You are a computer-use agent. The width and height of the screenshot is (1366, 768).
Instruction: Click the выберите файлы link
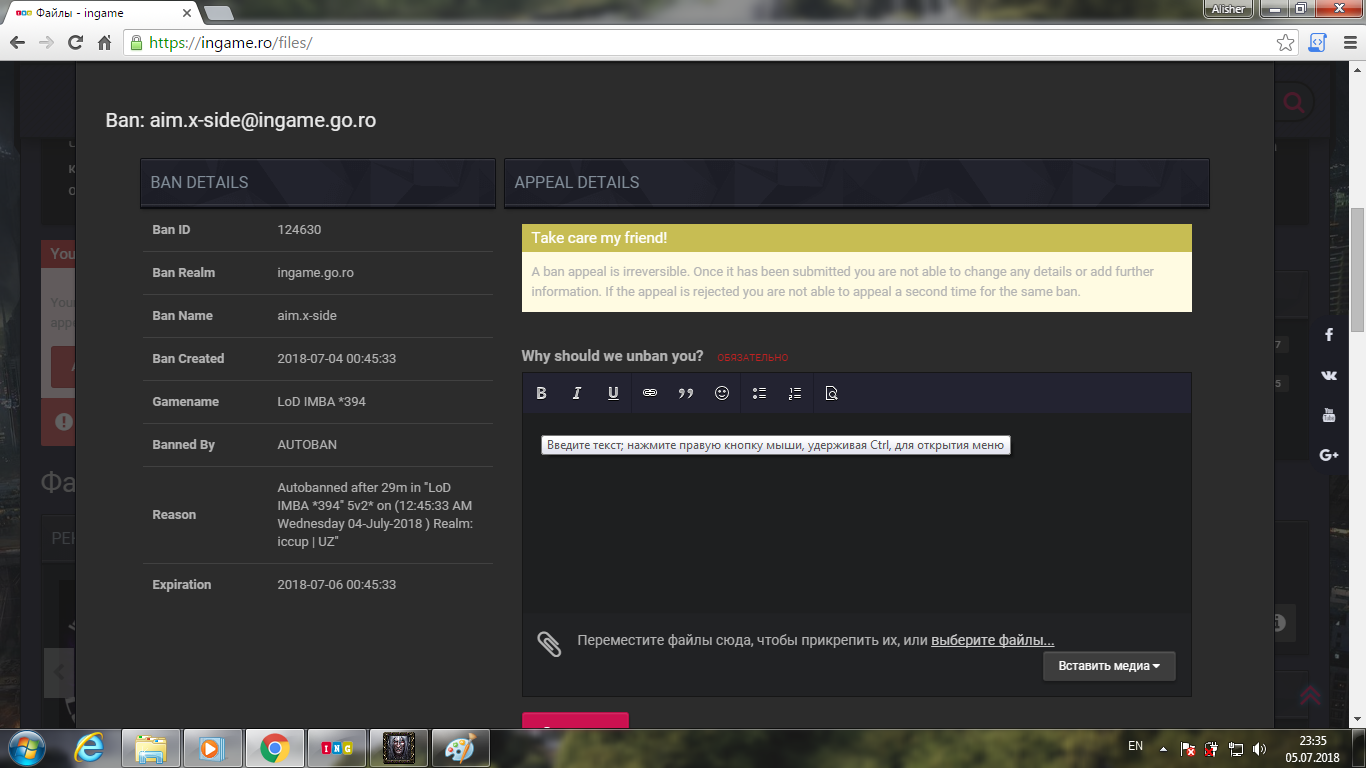(992, 640)
